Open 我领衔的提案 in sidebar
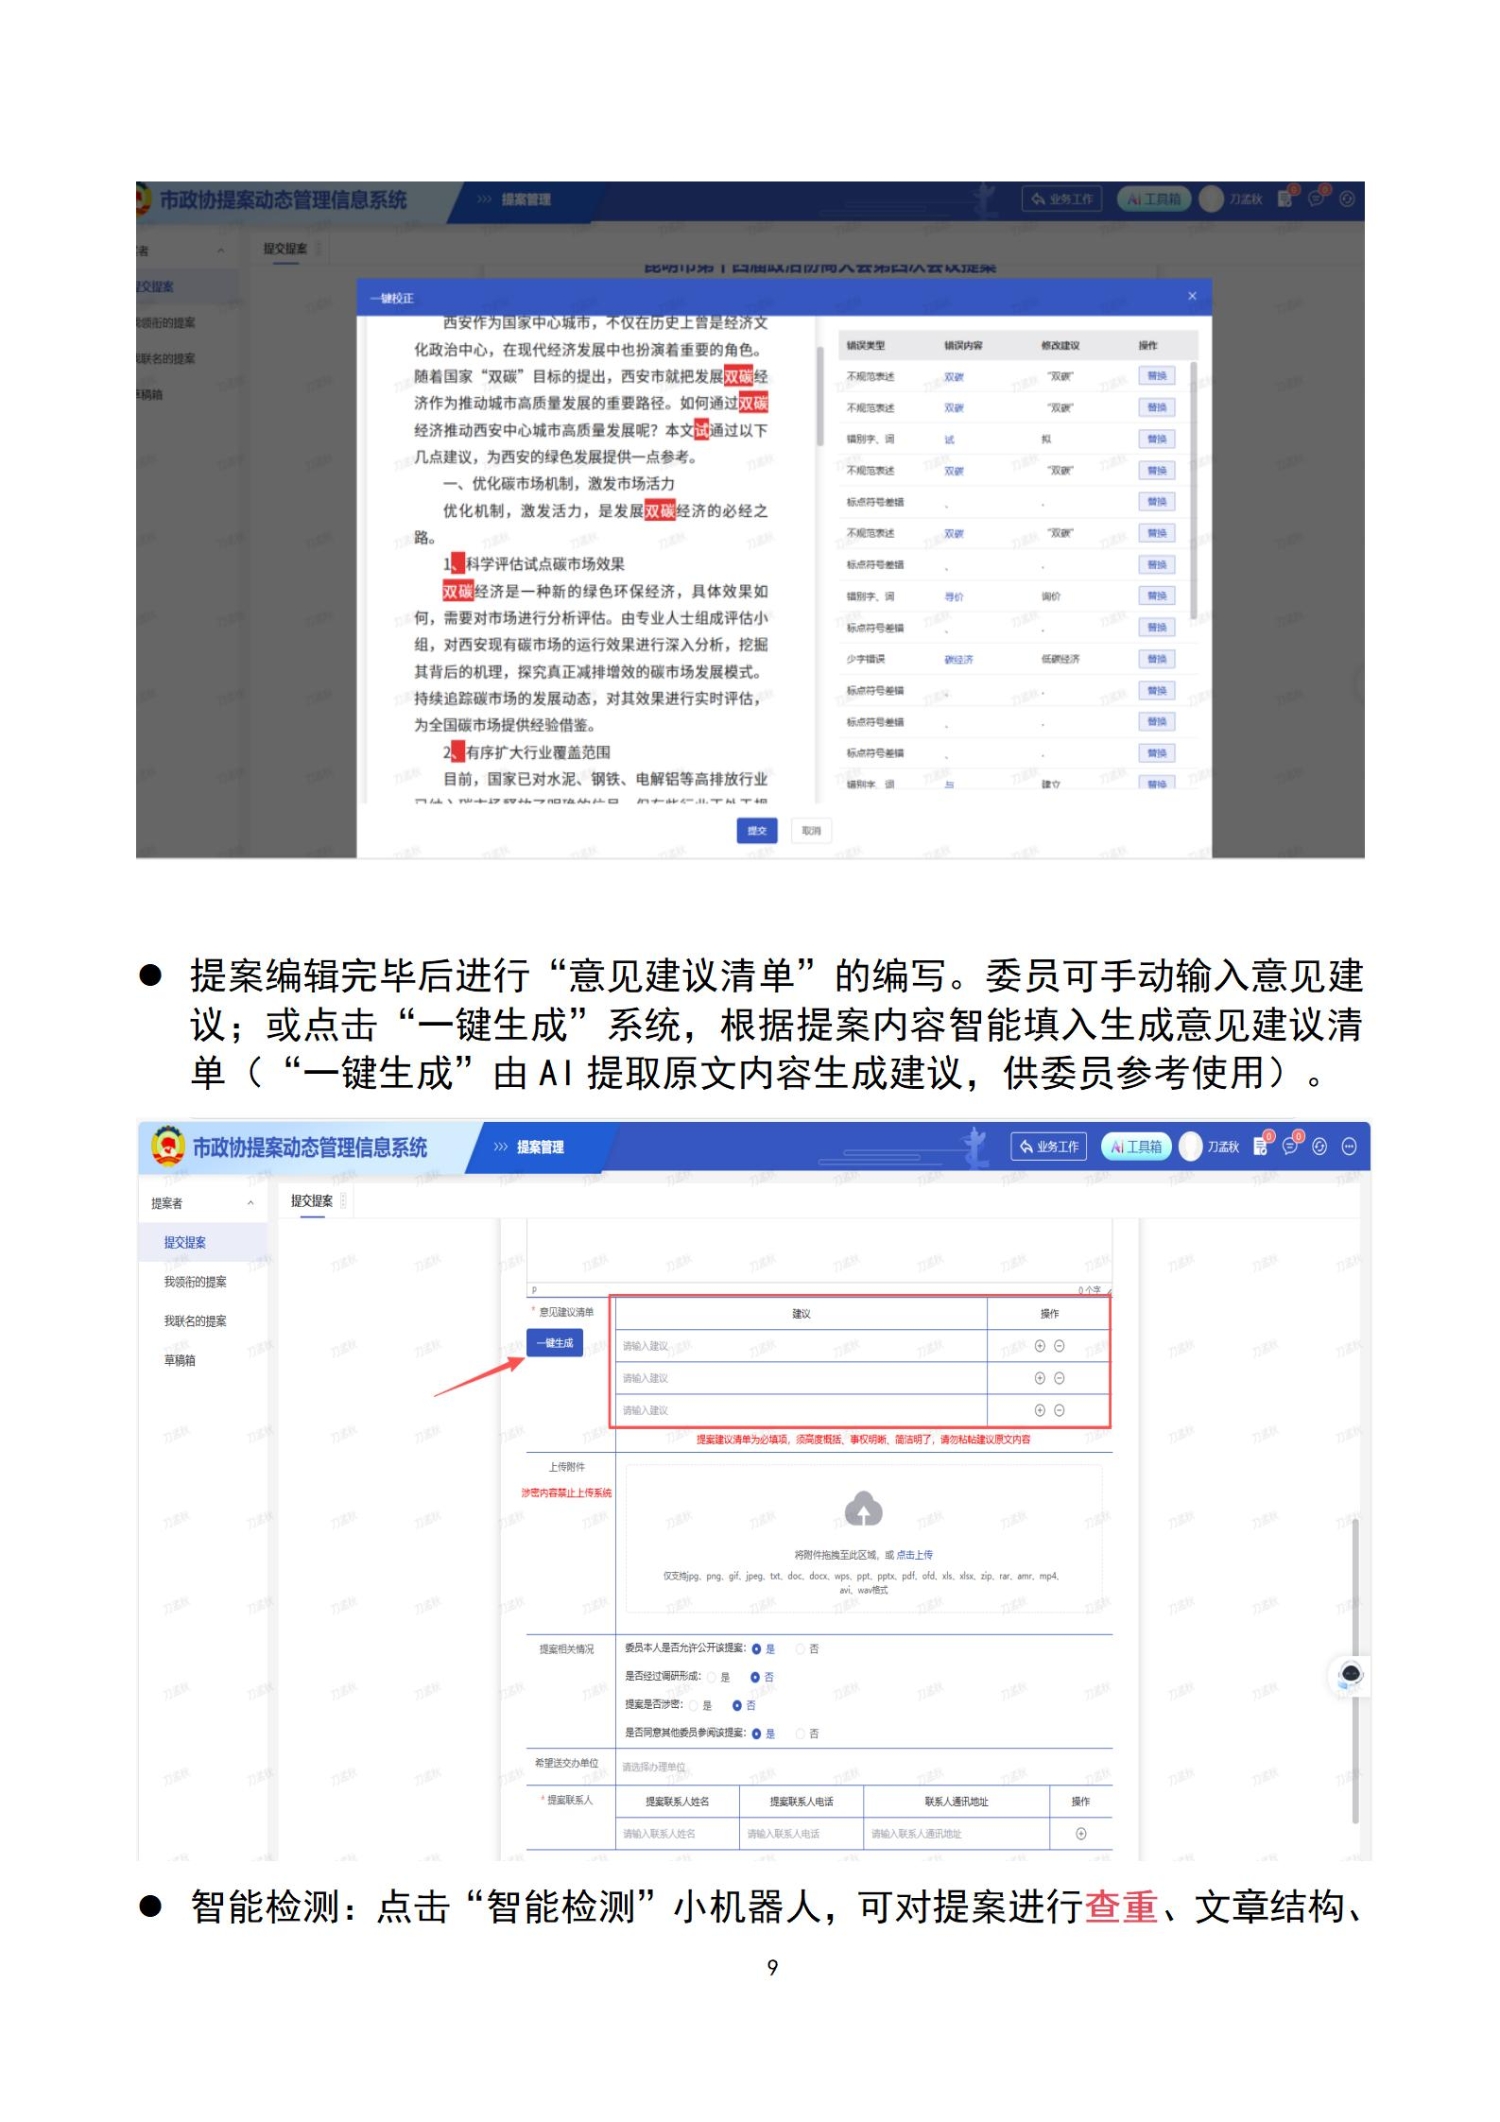This screenshot has height=2122, width=1500. click(x=195, y=1281)
